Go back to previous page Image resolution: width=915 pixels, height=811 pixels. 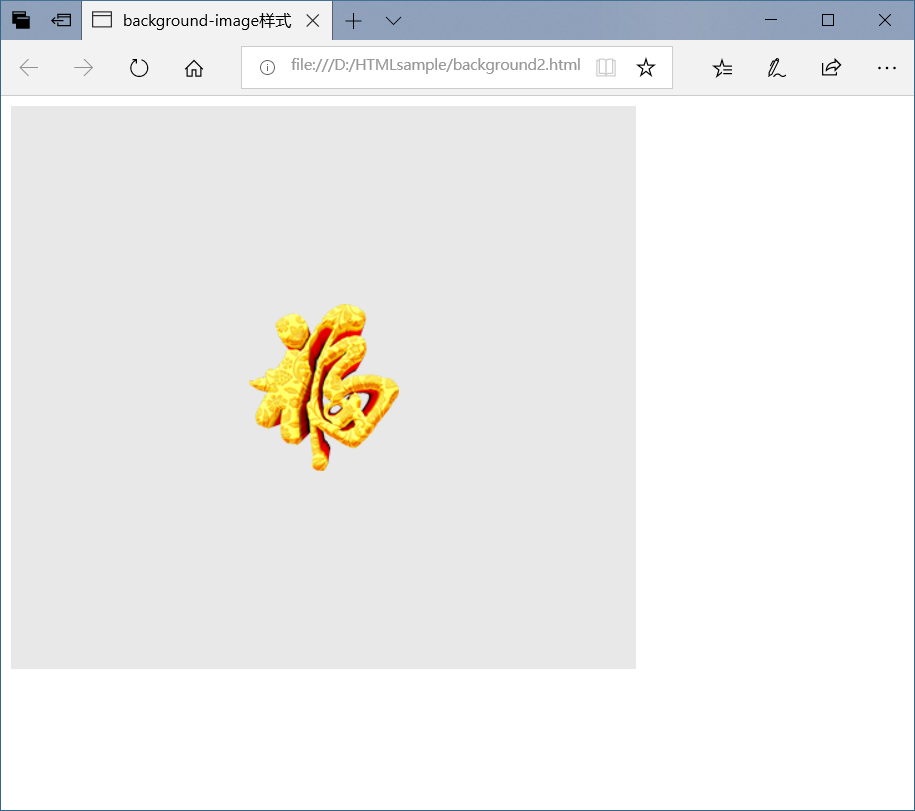click(x=29, y=68)
